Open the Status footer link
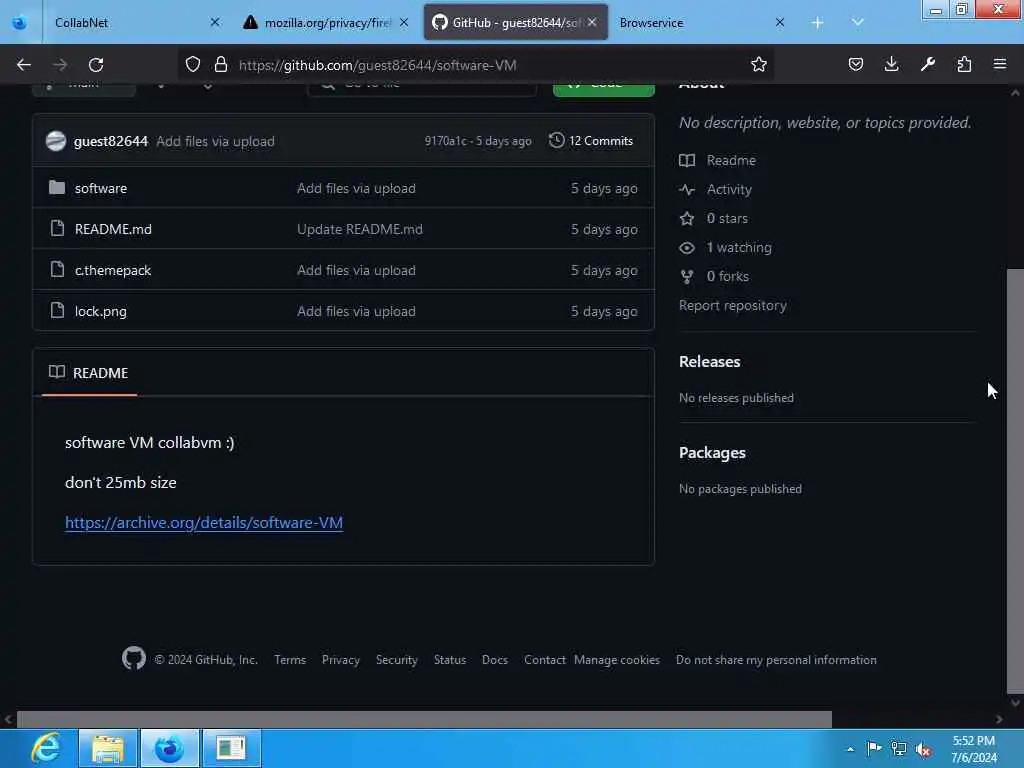This screenshot has width=1024, height=768. [x=450, y=660]
